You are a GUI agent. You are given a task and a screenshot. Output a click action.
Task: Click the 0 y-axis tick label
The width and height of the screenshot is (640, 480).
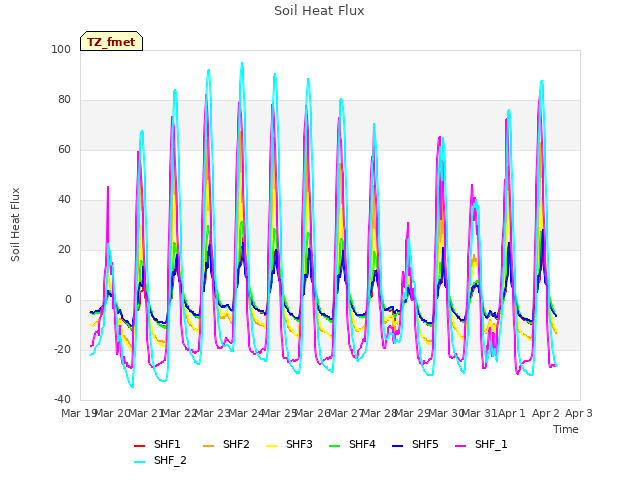pos(68,300)
